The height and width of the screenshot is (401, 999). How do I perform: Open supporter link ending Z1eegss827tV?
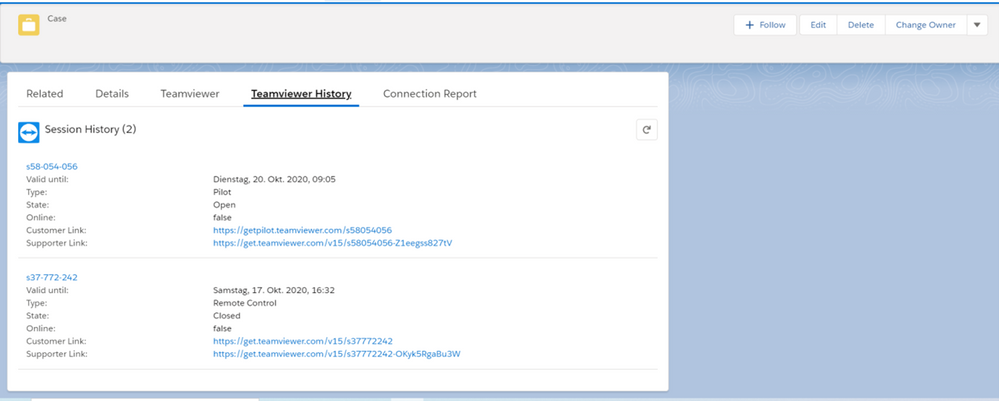[x=333, y=243]
